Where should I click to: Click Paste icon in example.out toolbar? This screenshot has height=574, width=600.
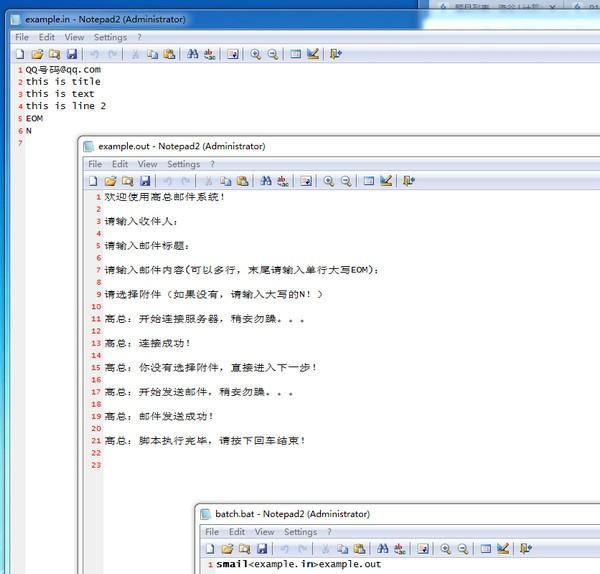click(x=243, y=181)
